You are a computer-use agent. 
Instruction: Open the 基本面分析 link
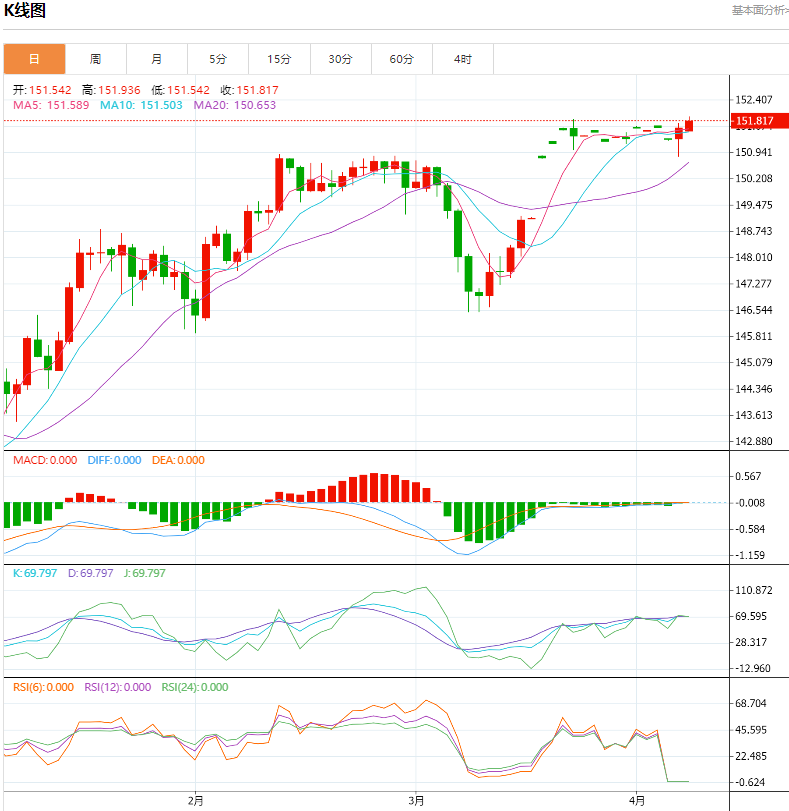(x=759, y=11)
